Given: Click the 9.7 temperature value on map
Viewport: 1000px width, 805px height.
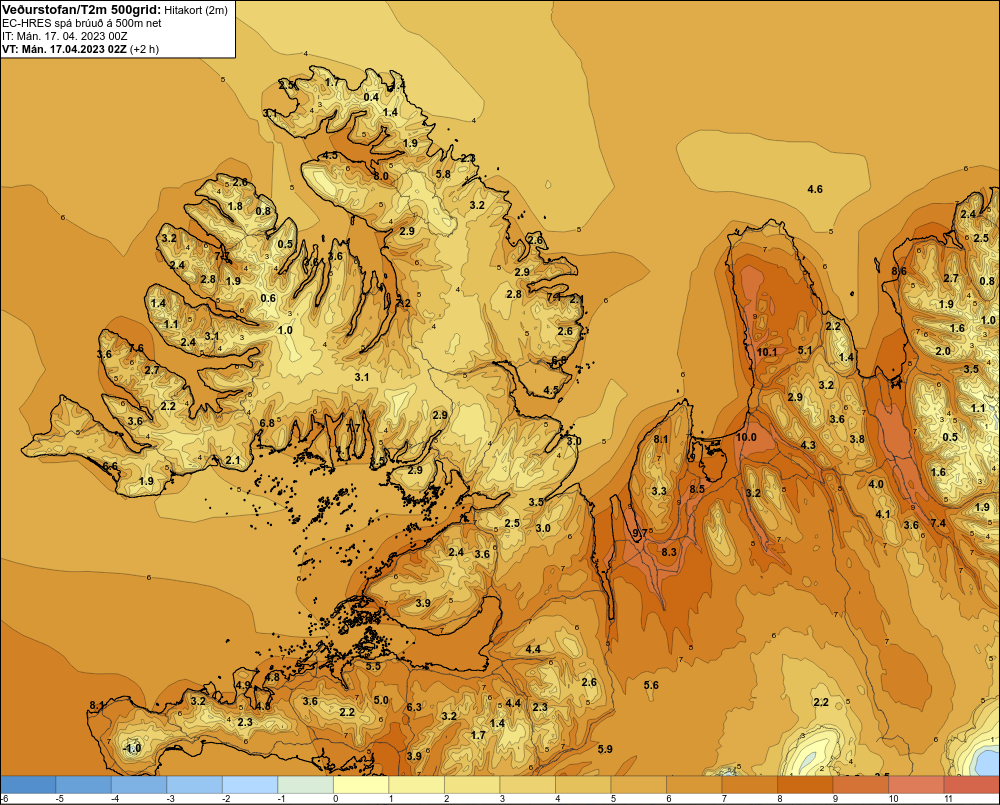Looking at the screenshot, I should click(x=640, y=532).
